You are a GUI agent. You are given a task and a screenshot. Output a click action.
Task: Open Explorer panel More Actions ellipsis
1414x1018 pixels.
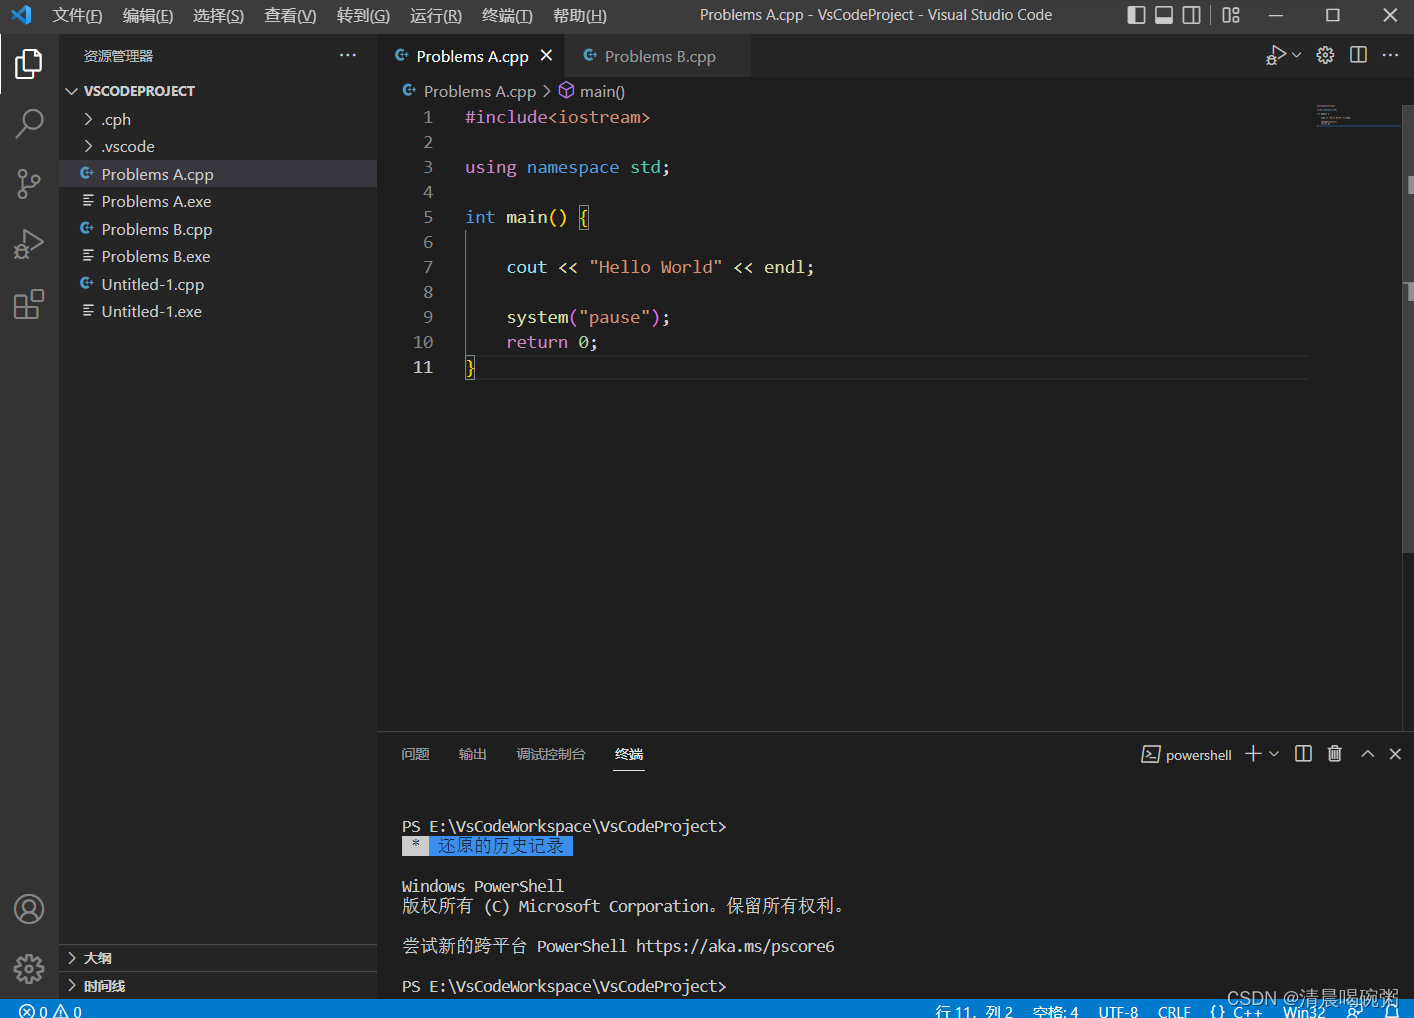tap(348, 55)
